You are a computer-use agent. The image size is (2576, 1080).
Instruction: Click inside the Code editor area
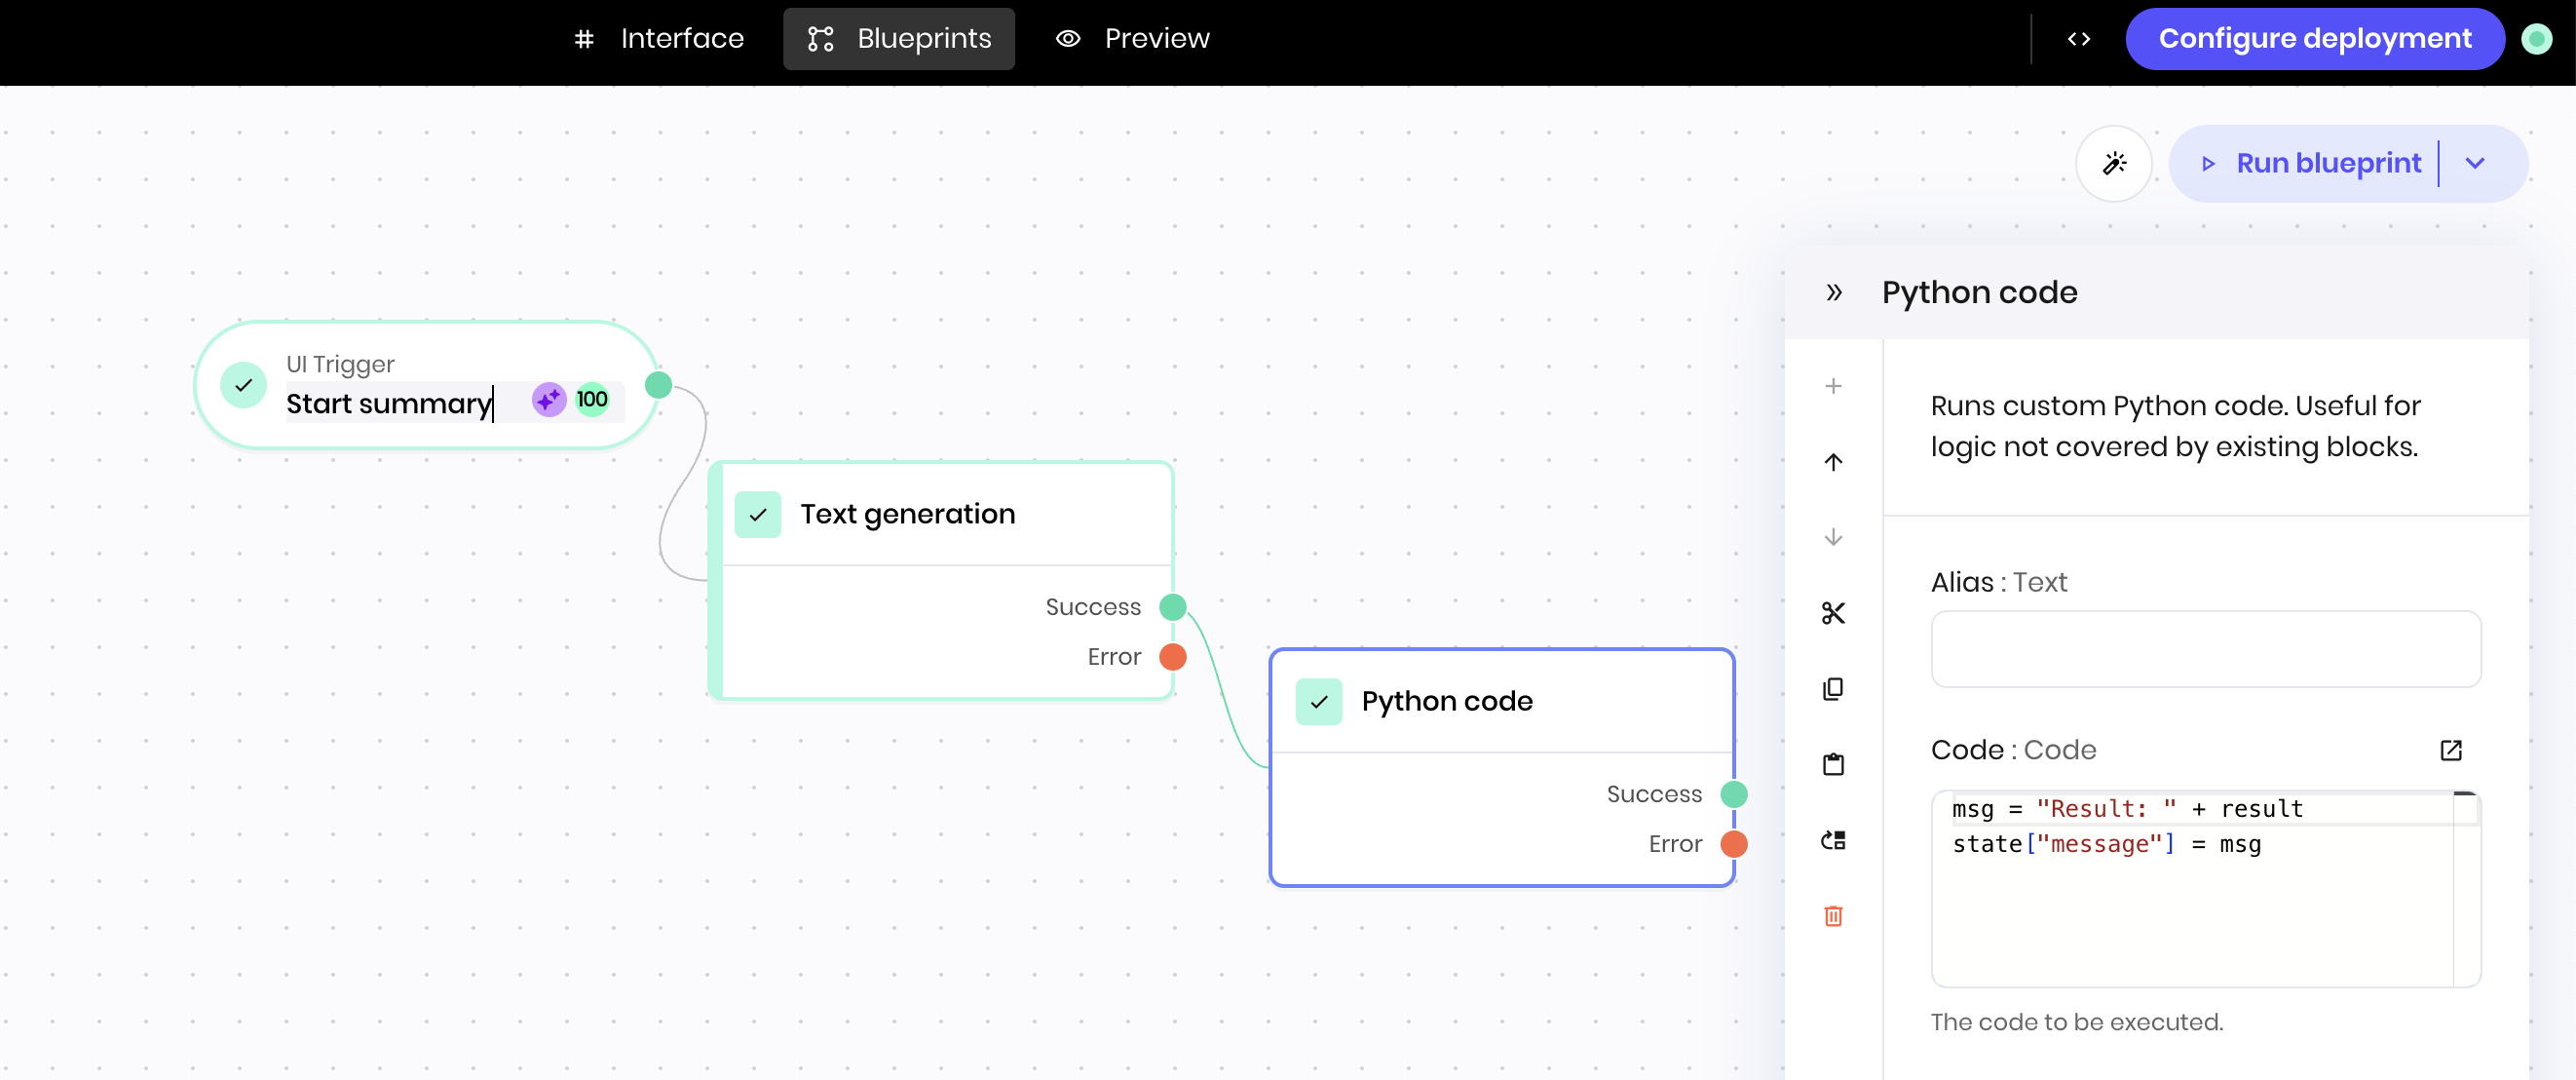pos(2205,888)
